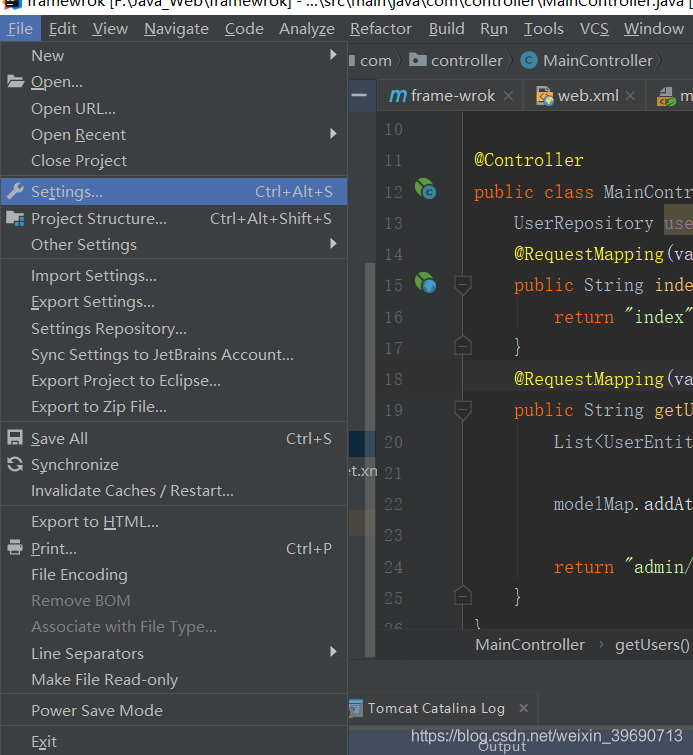This screenshot has height=755, width=693.
Task: Click the Open folder icon
Action: pyautogui.click(x=15, y=81)
